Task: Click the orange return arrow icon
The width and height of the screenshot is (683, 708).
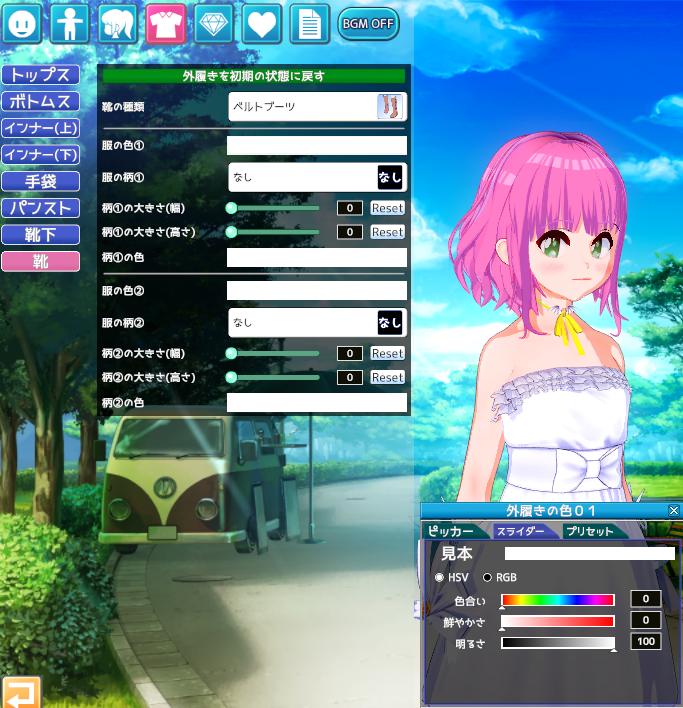Action: coord(20,692)
